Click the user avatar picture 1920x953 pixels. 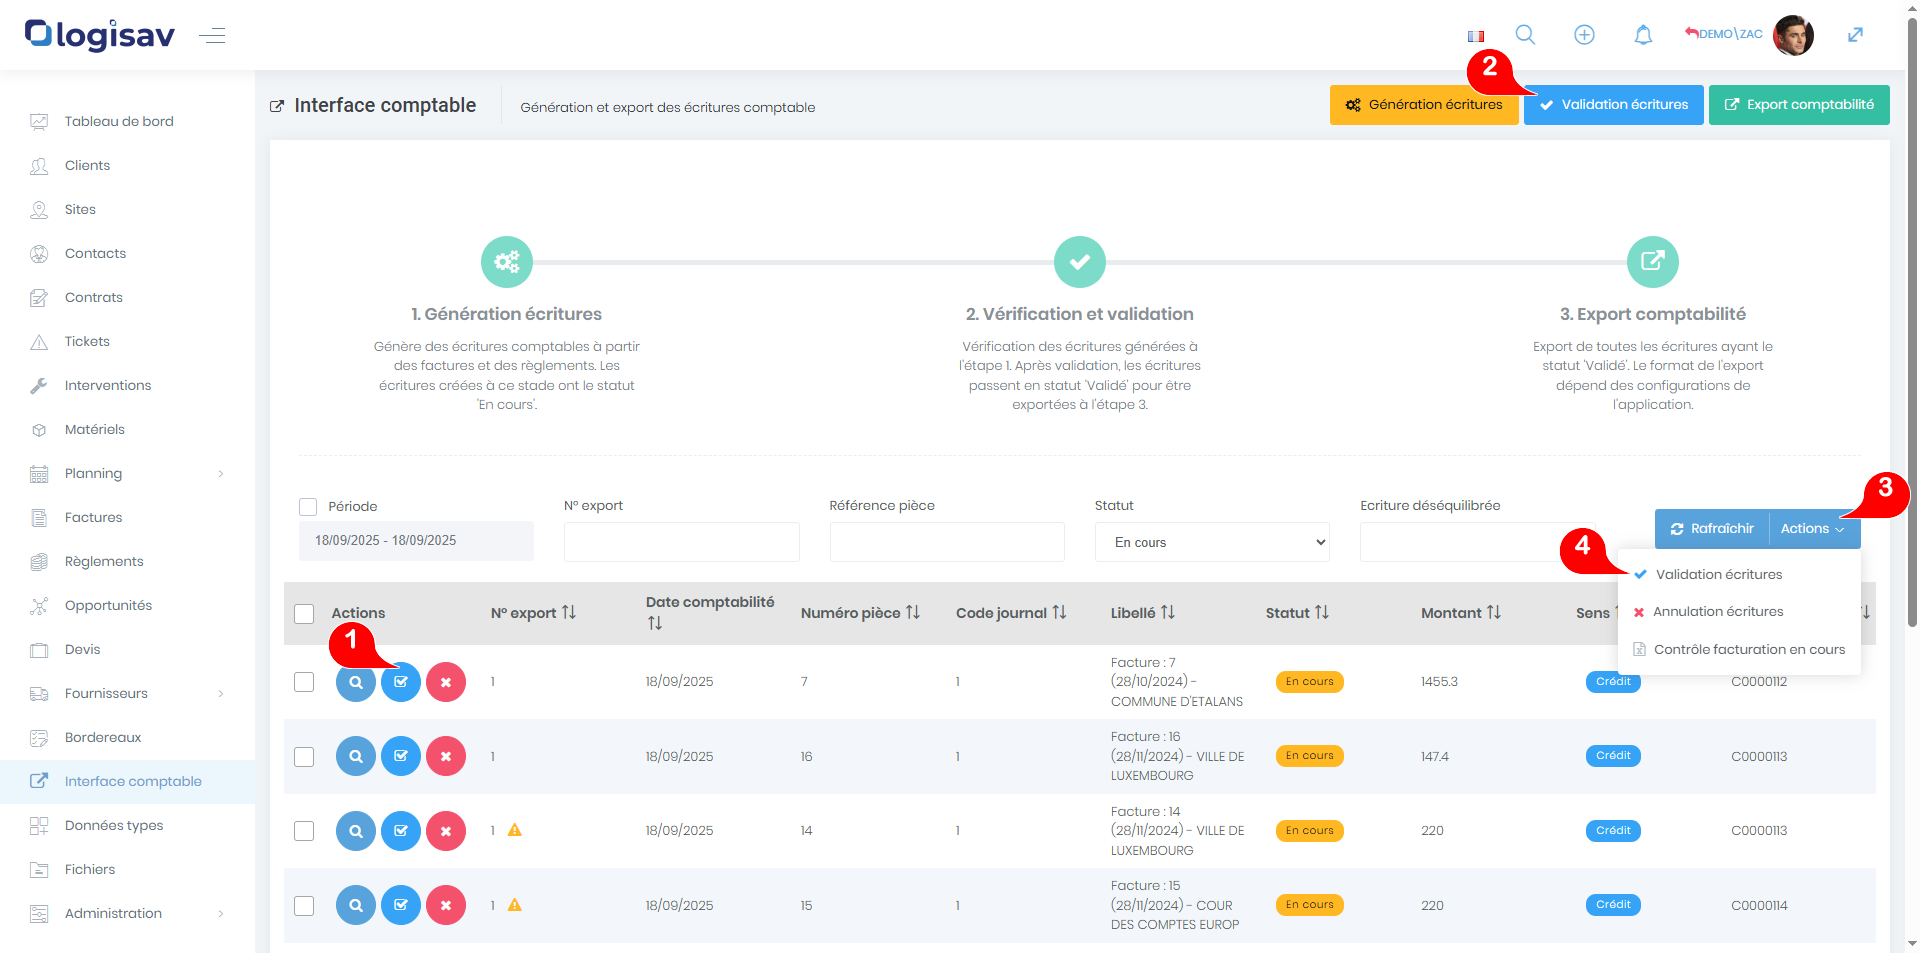tap(1793, 35)
